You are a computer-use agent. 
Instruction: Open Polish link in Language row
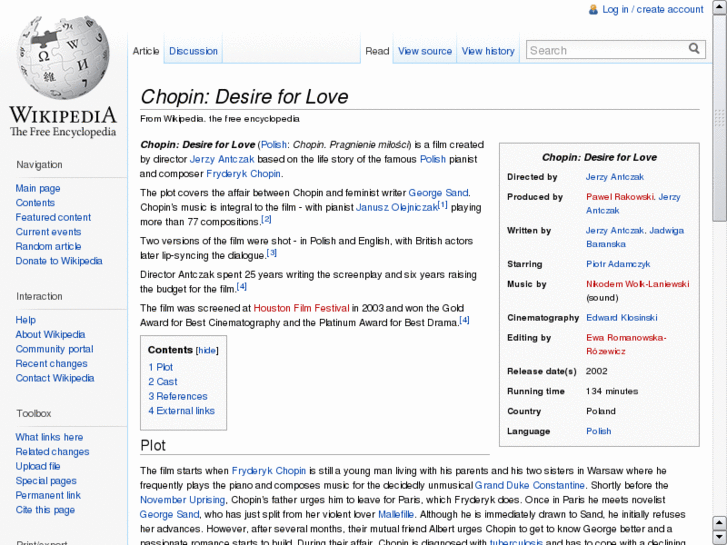coord(599,431)
